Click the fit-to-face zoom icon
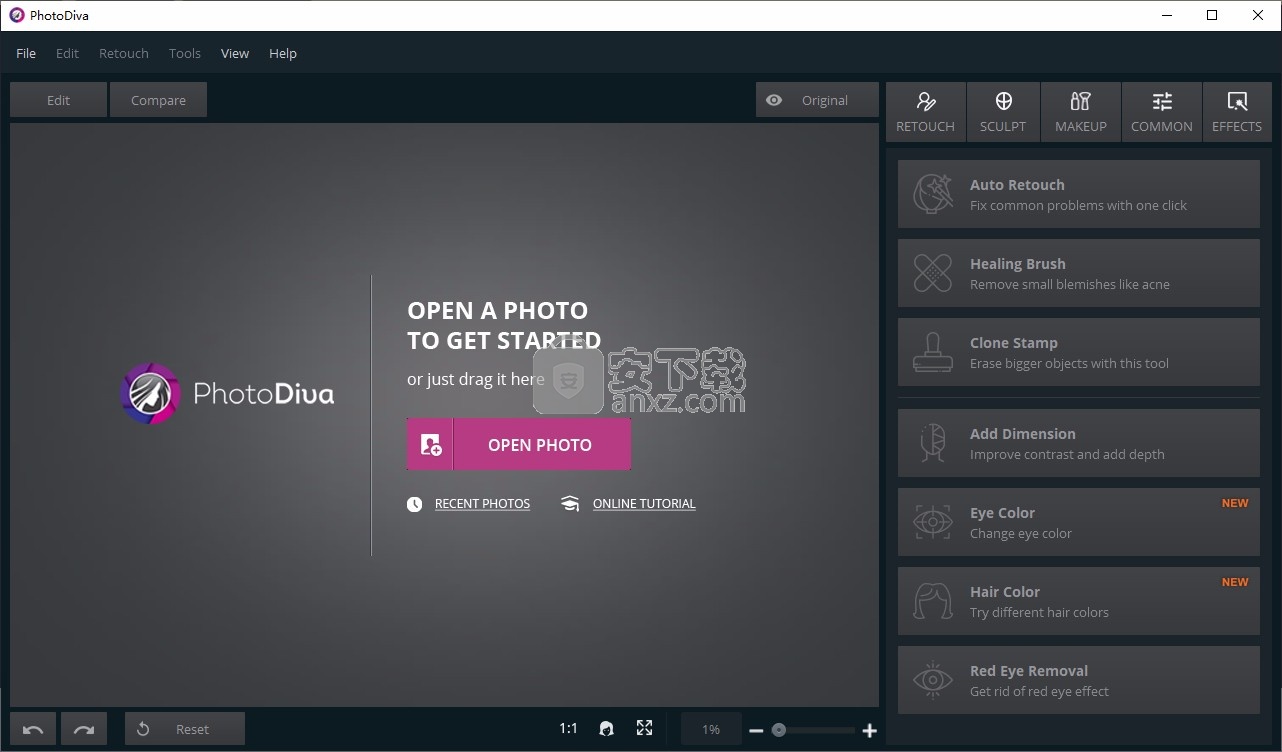1282x752 pixels. click(606, 729)
